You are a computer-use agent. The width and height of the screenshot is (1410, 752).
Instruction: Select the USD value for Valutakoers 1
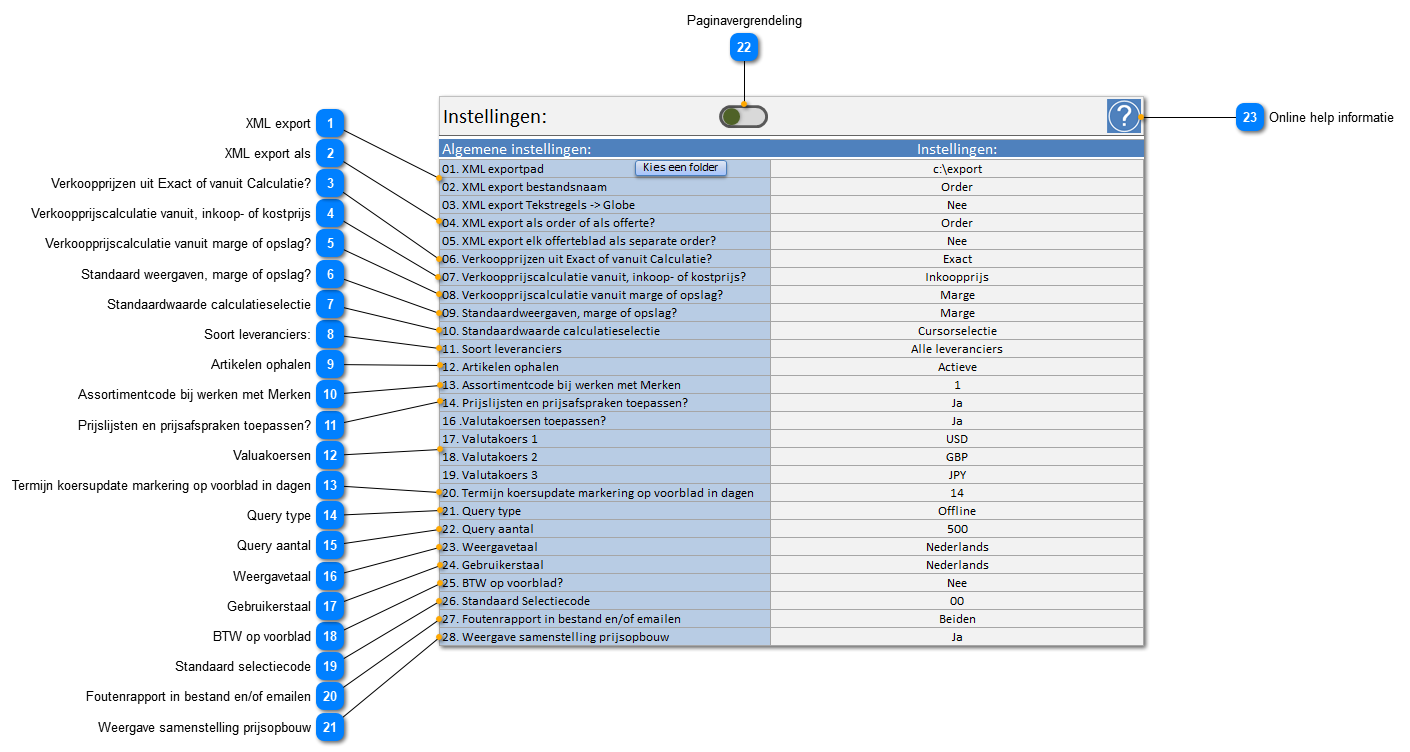[957, 439]
